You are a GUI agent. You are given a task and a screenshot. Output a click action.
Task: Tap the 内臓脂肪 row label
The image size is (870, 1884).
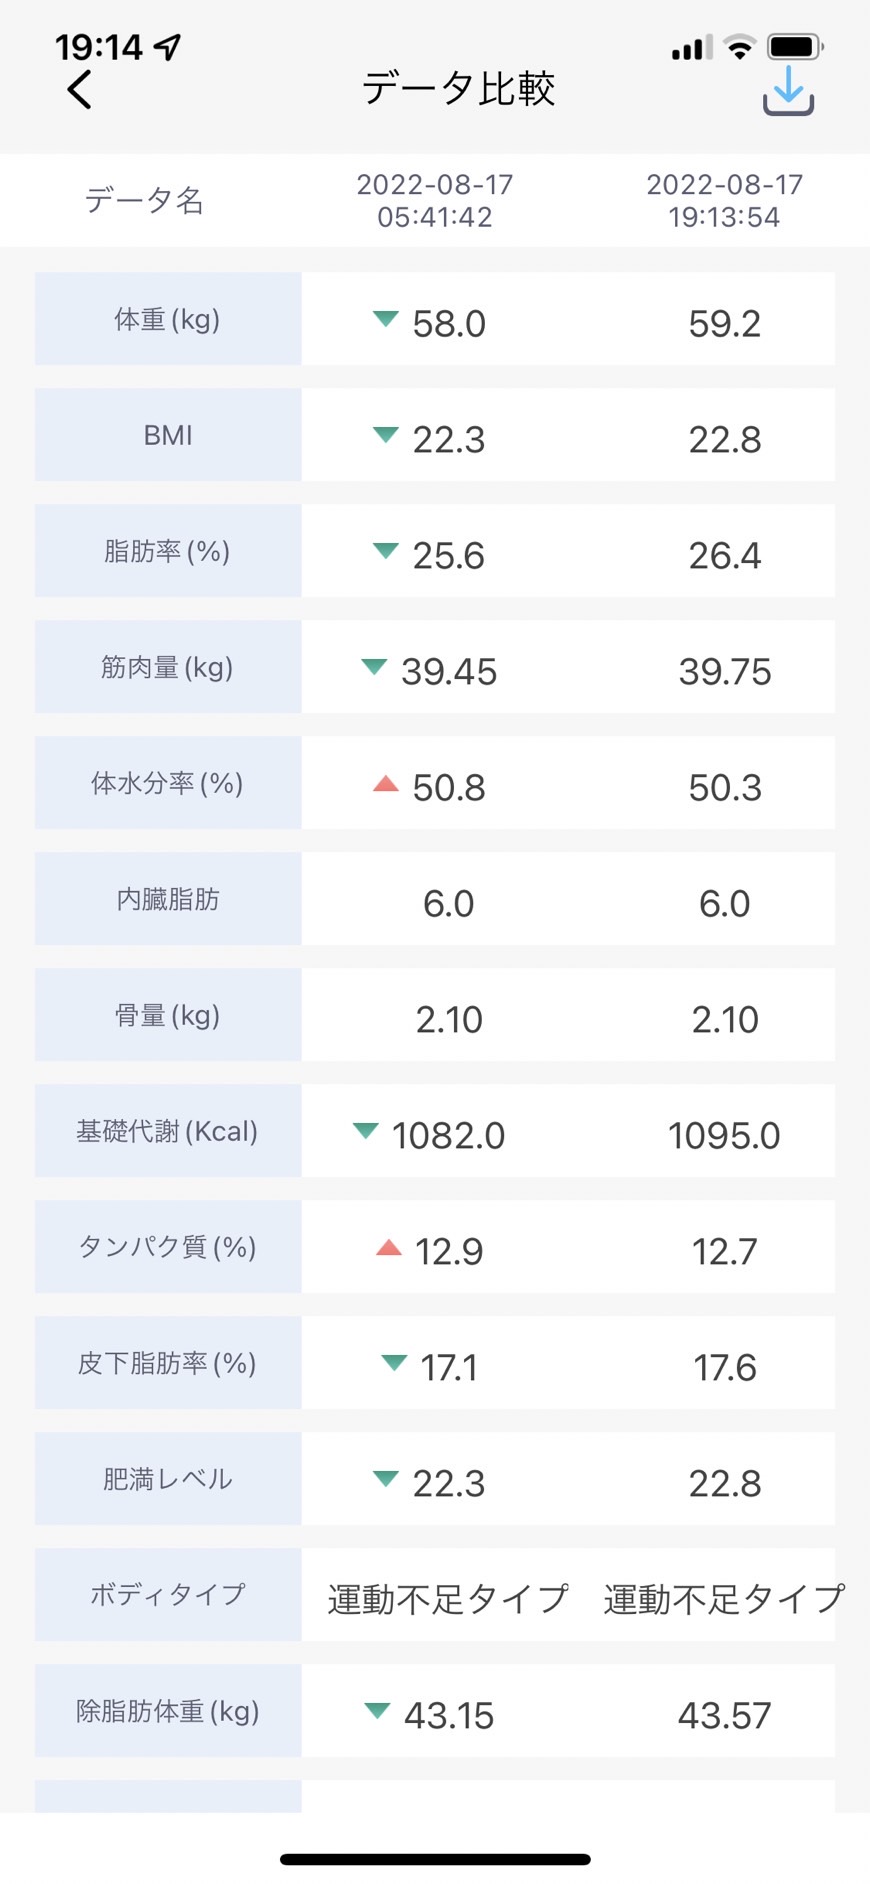click(x=167, y=899)
